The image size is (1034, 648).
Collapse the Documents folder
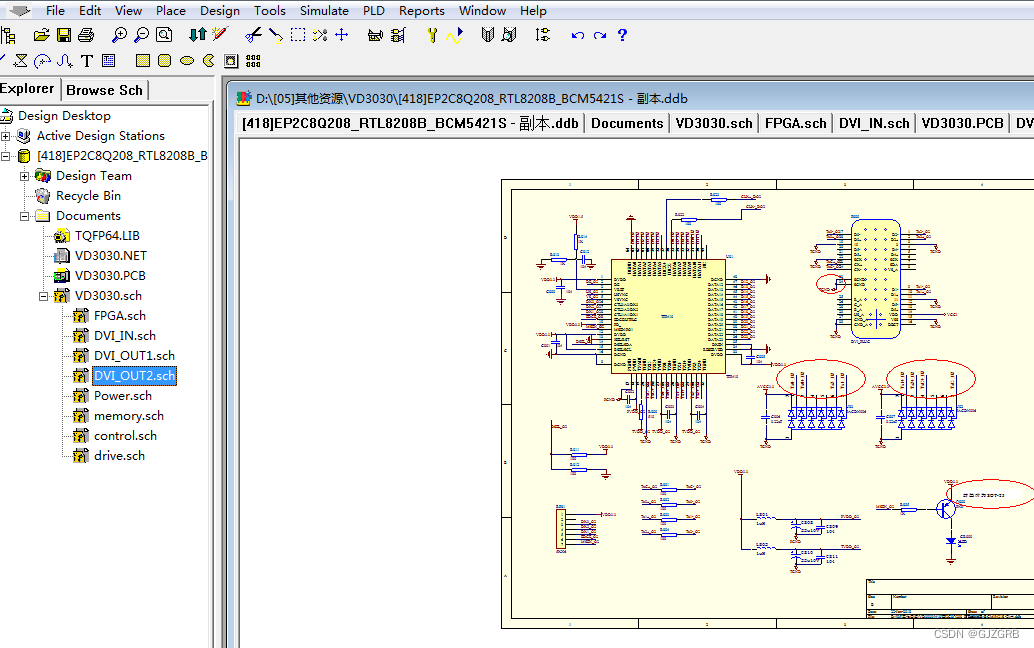pyautogui.click(x=22, y=215)
